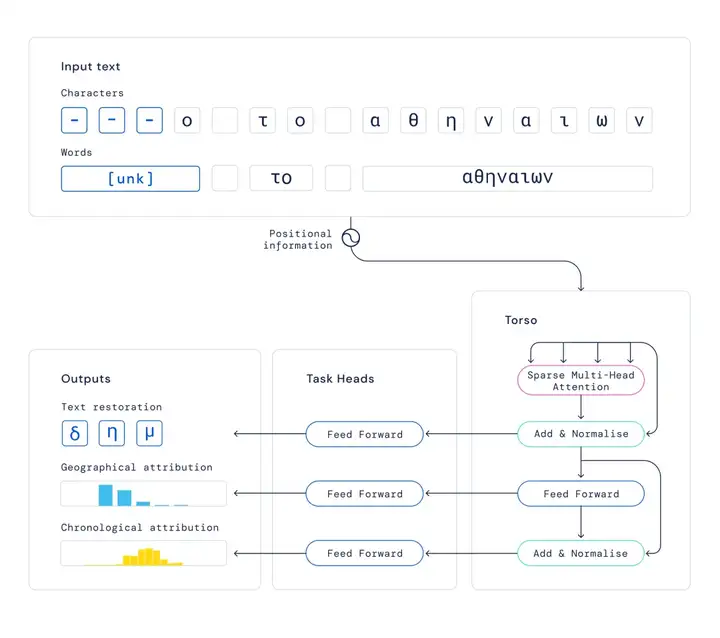Click the Sparse Multi-Head Attention node

pyautogui.click(x=581, y=380)
